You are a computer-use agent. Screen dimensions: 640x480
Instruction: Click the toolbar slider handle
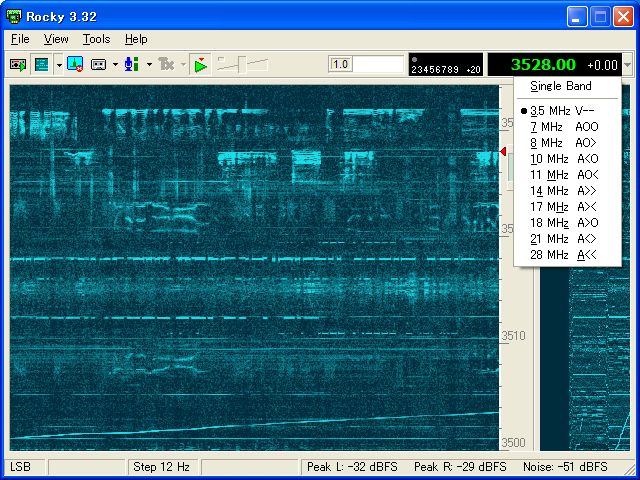(242, 64)
